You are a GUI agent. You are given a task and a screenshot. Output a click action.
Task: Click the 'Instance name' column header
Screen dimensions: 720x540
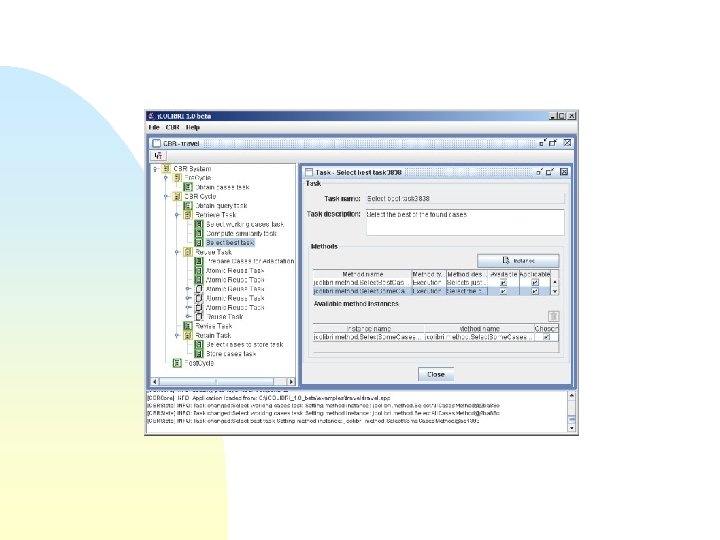point(369,329)
